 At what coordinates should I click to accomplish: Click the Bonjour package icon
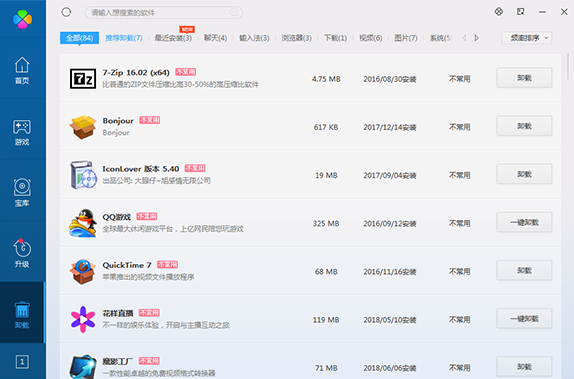coord(83,127)
